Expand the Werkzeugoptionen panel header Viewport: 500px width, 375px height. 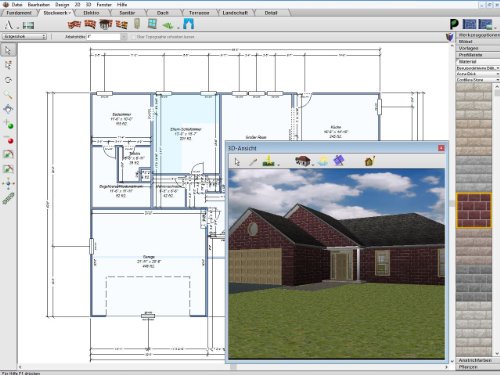(478, 35)
